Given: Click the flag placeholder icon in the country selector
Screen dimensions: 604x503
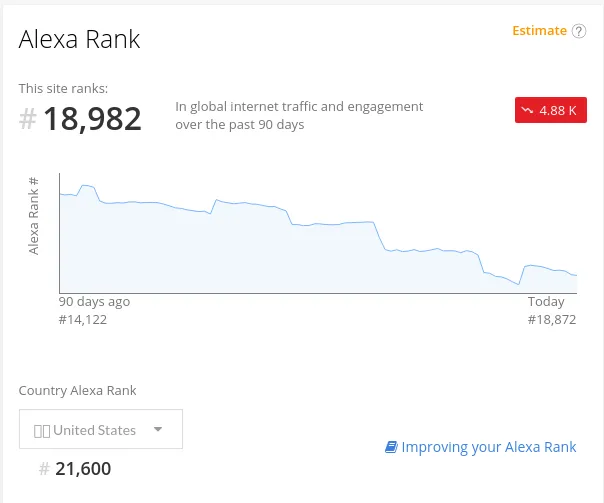Looking at the screenshot, I should click(x=42, y=431).
